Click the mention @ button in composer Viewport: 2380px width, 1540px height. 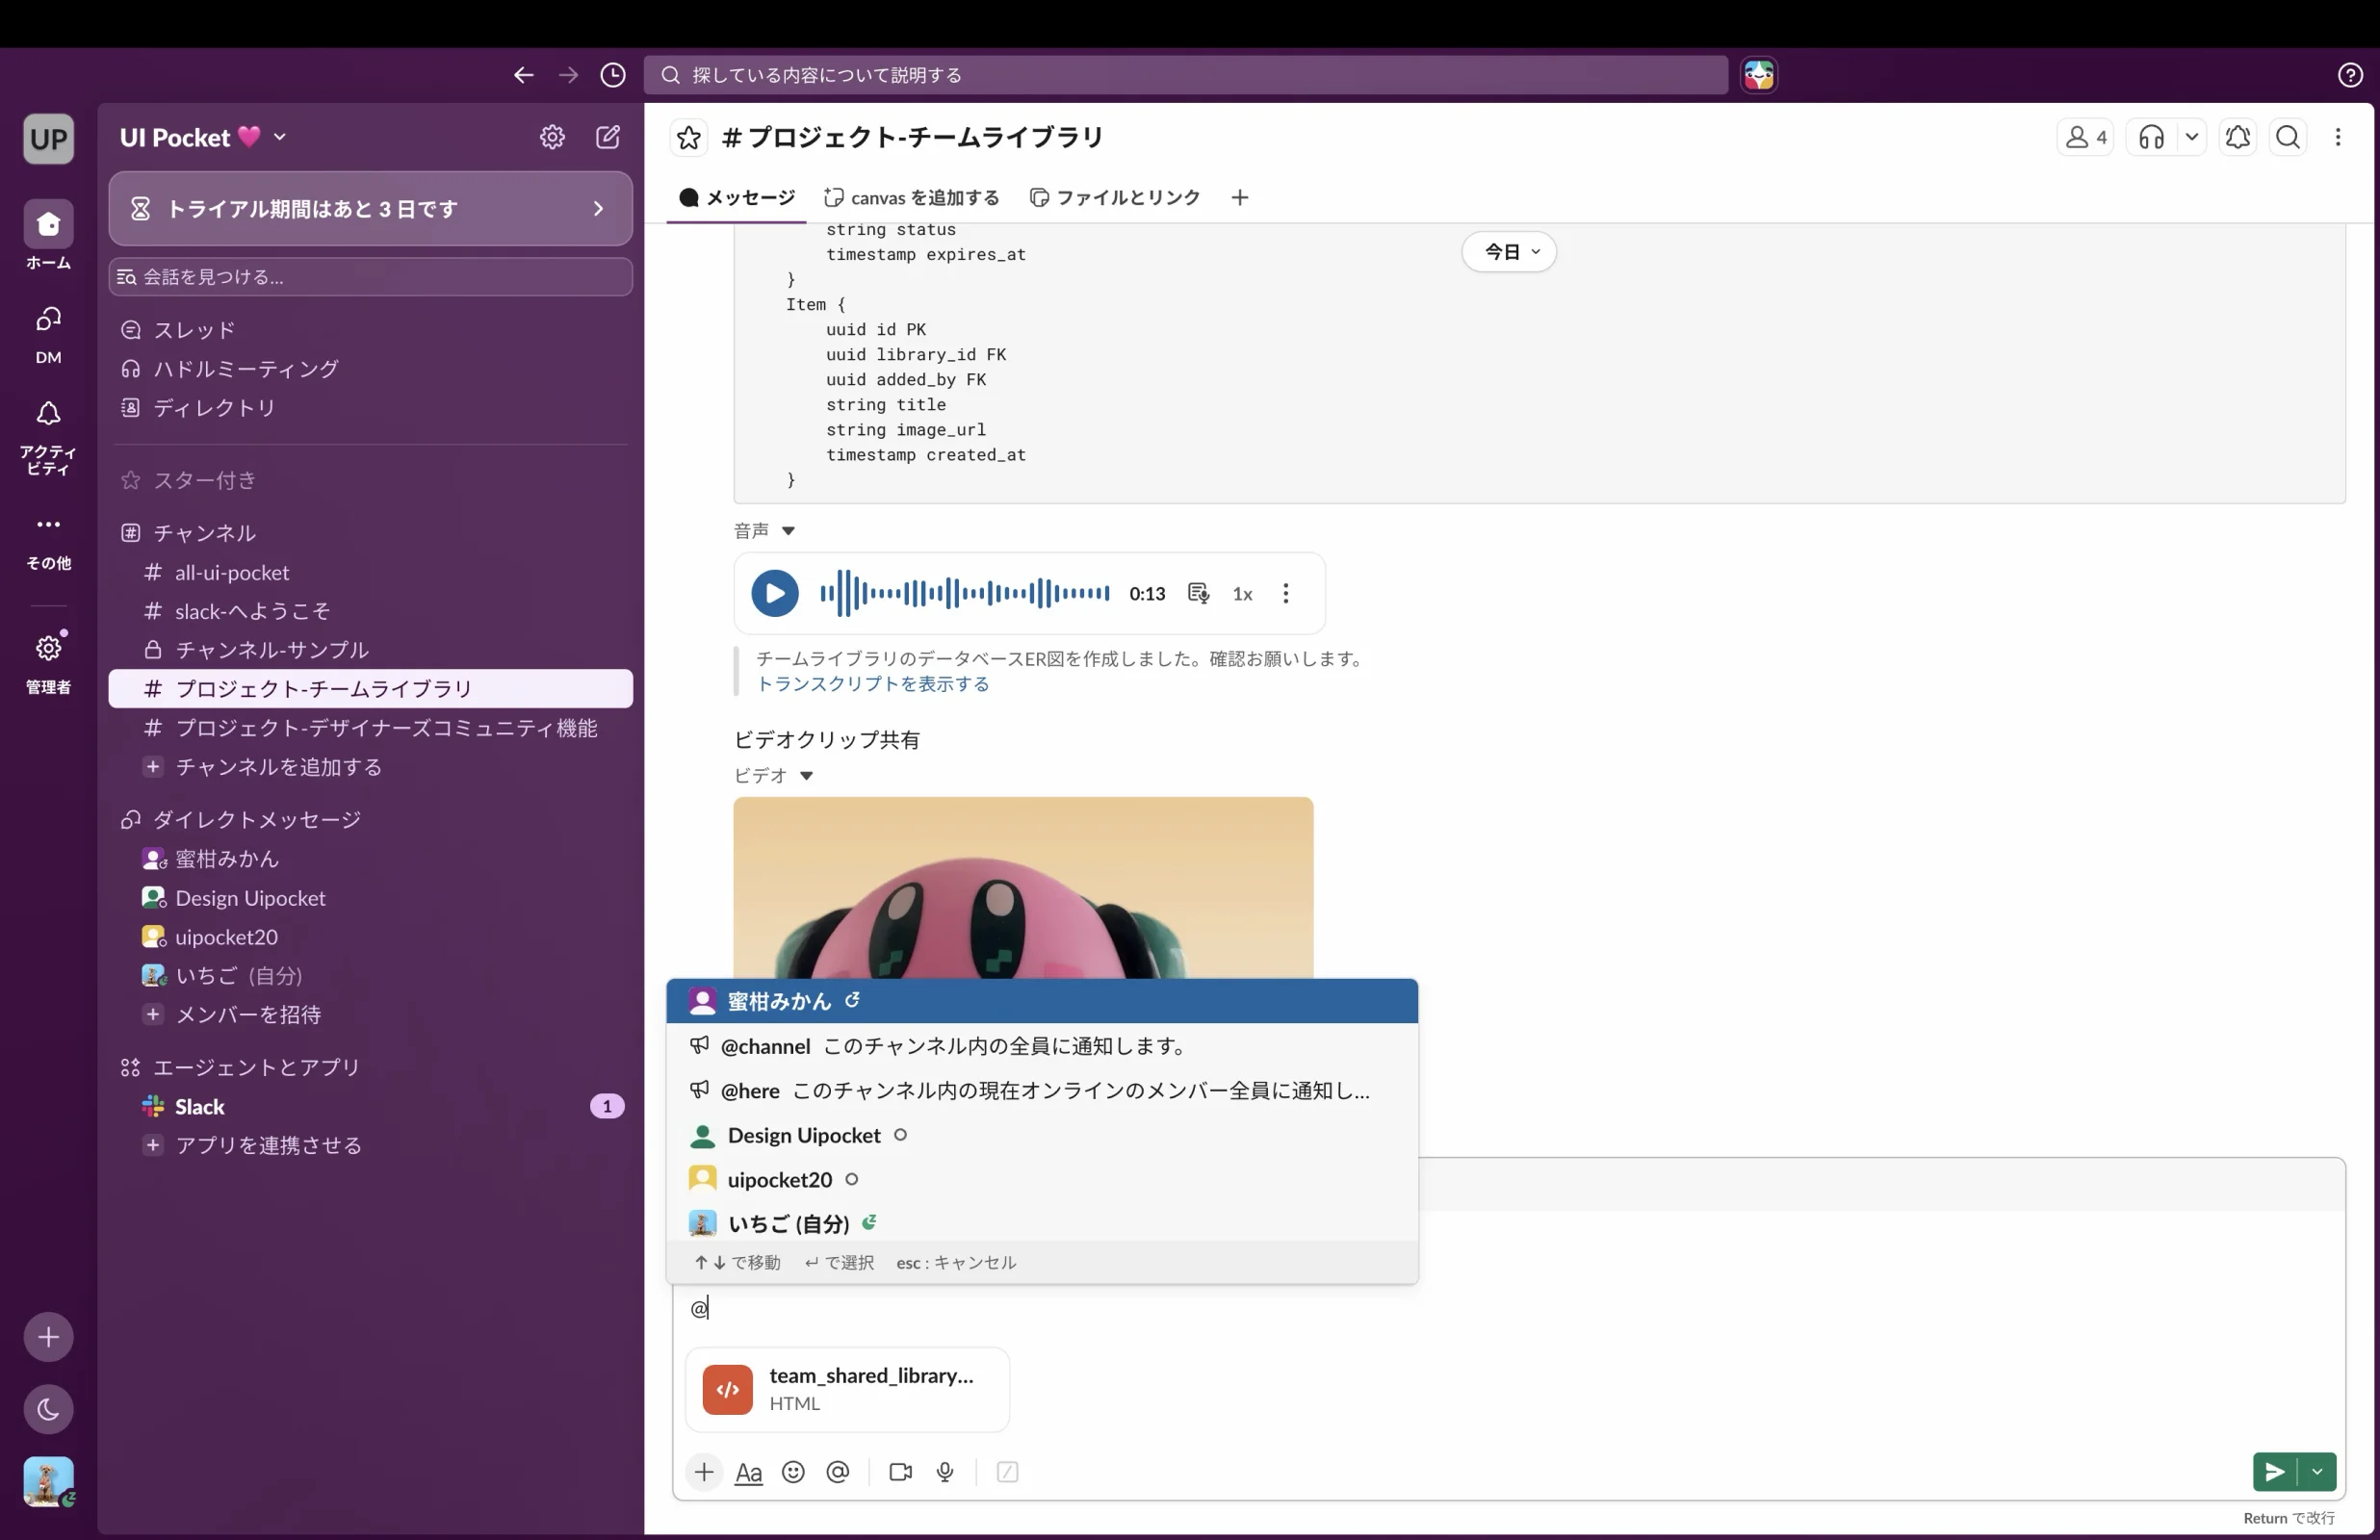tap(838, 1472)
